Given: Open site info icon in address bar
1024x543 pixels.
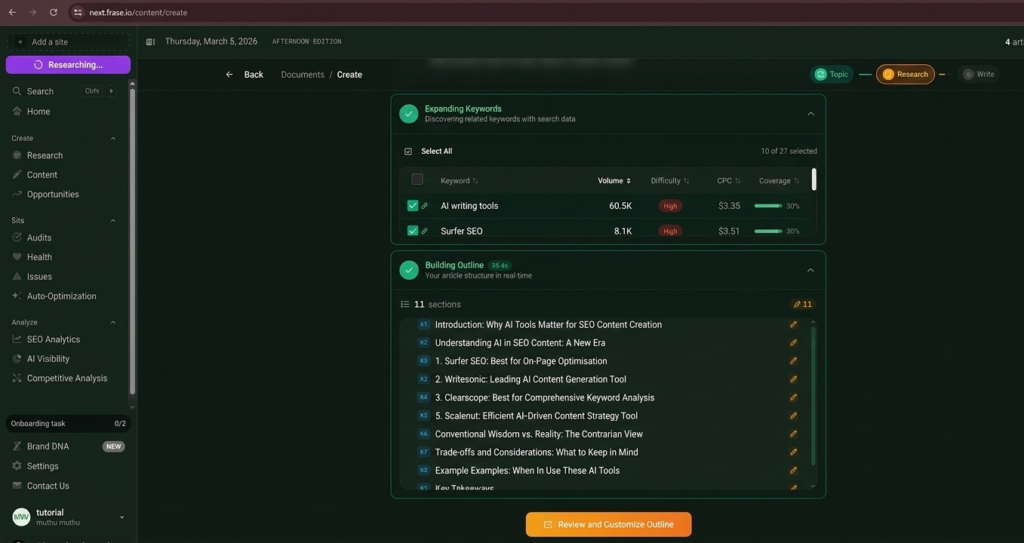Looking at the screenshot, I should [78, 12].
